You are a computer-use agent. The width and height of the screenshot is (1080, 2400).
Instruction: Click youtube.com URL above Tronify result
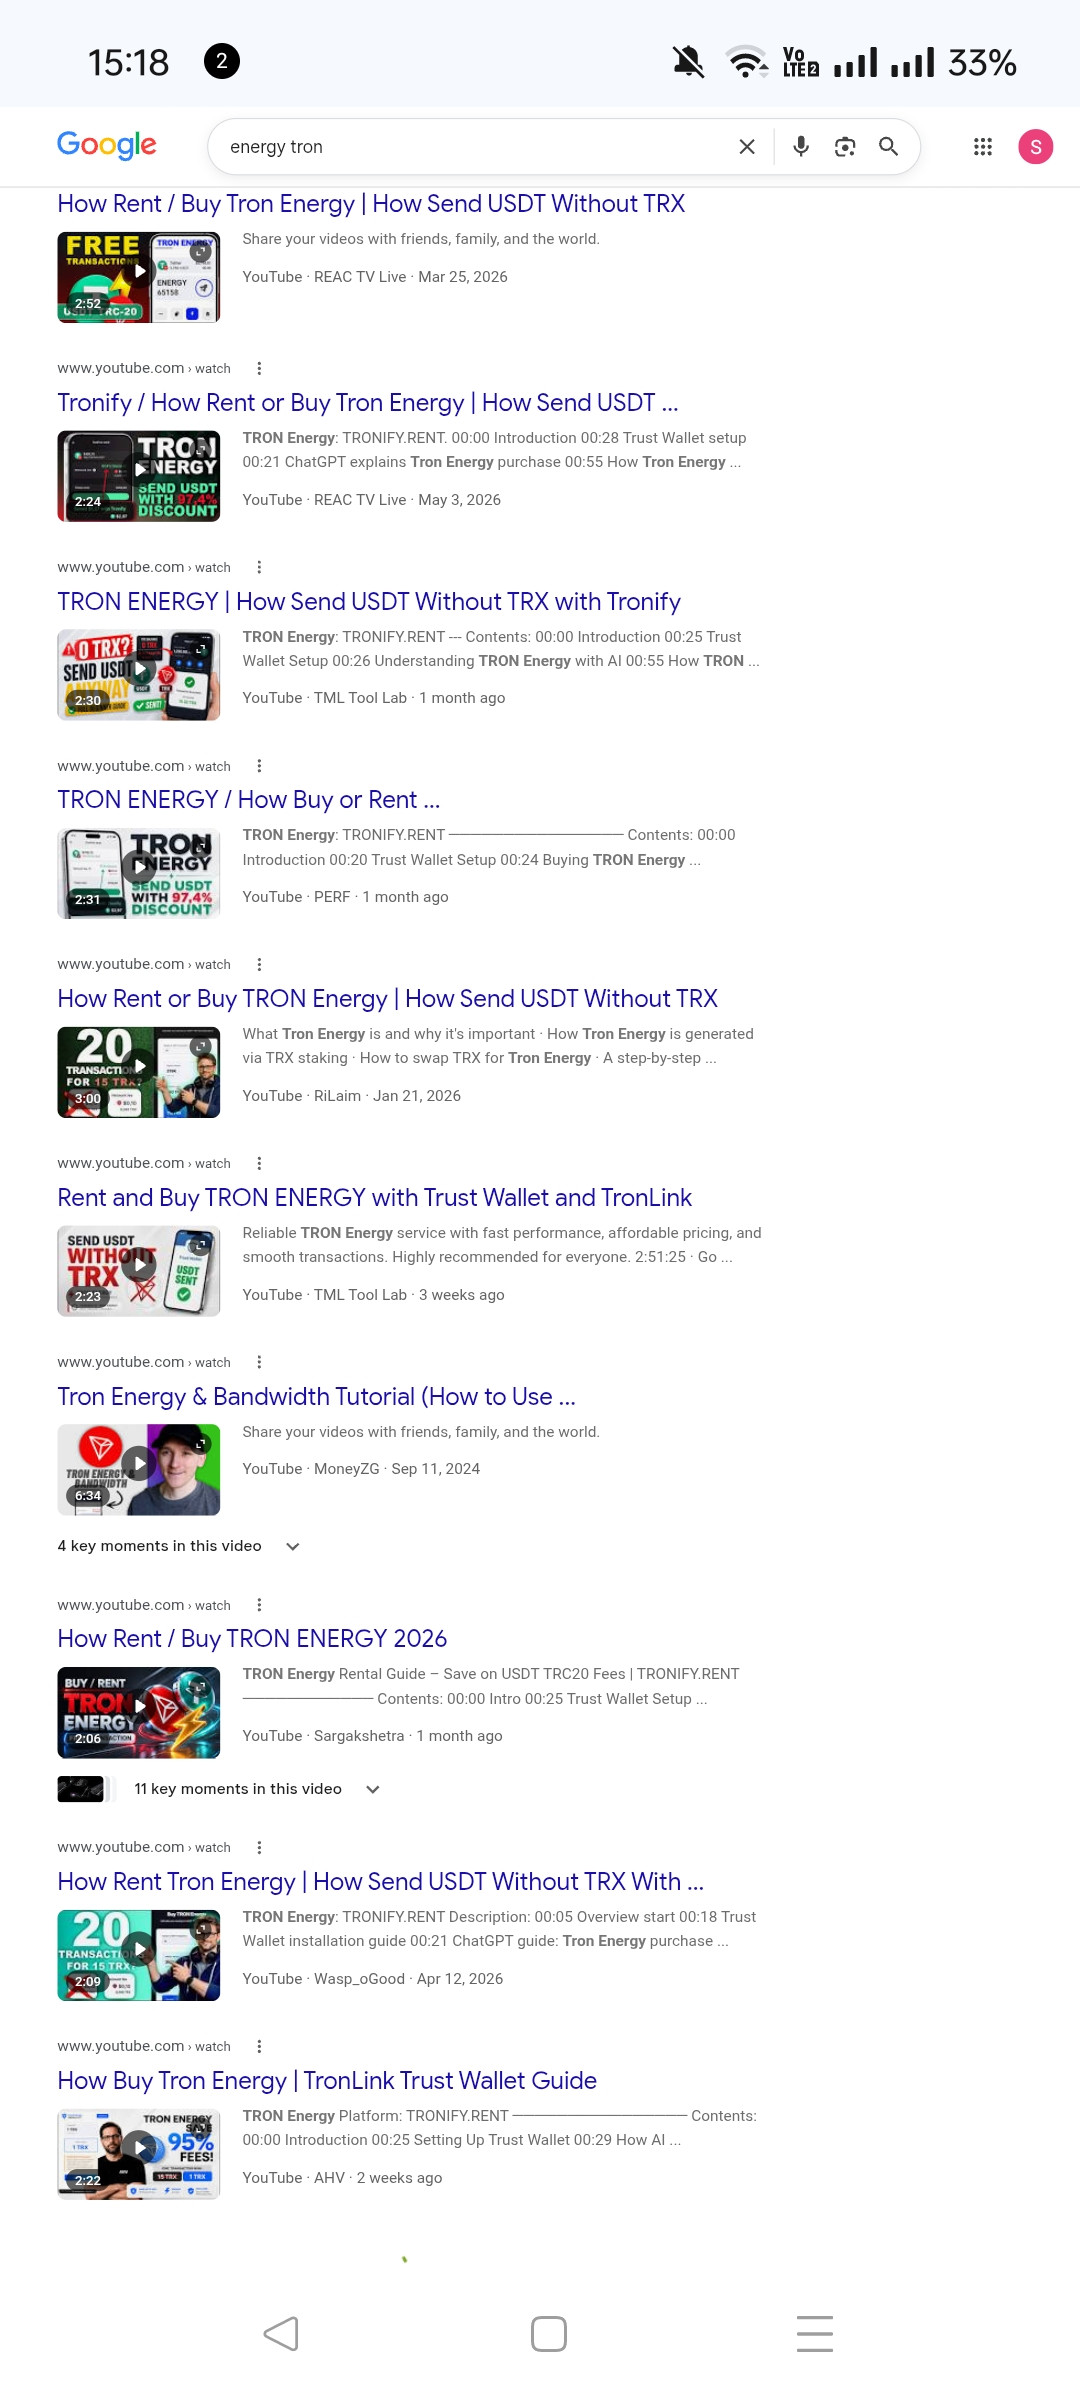[144, 368]
